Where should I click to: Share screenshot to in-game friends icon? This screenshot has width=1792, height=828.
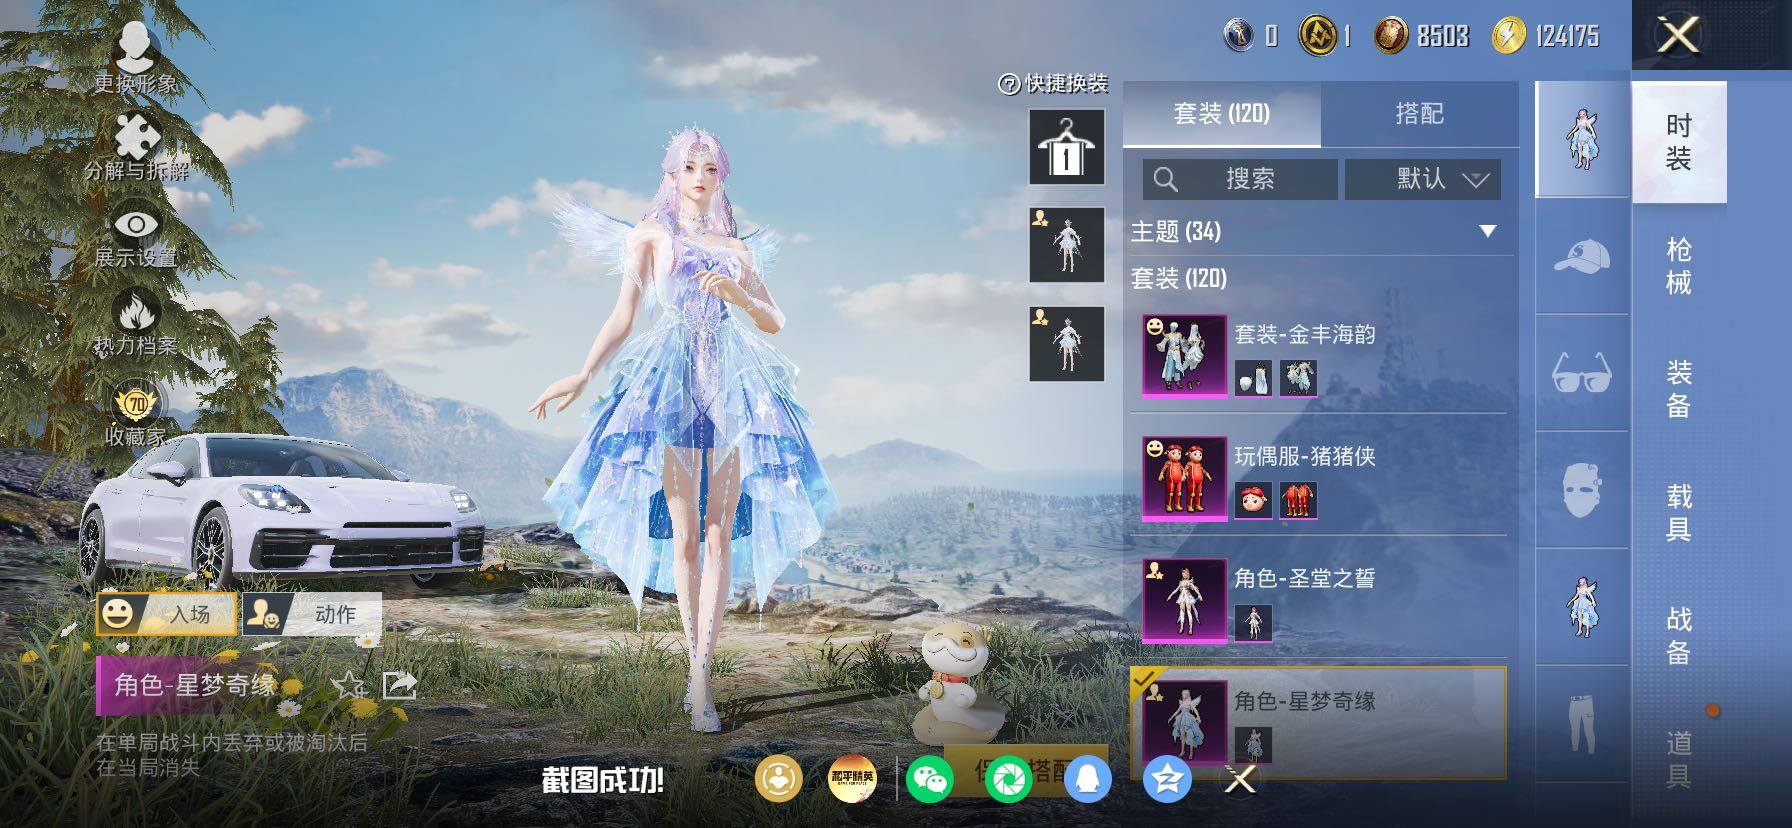click(778, 779)
